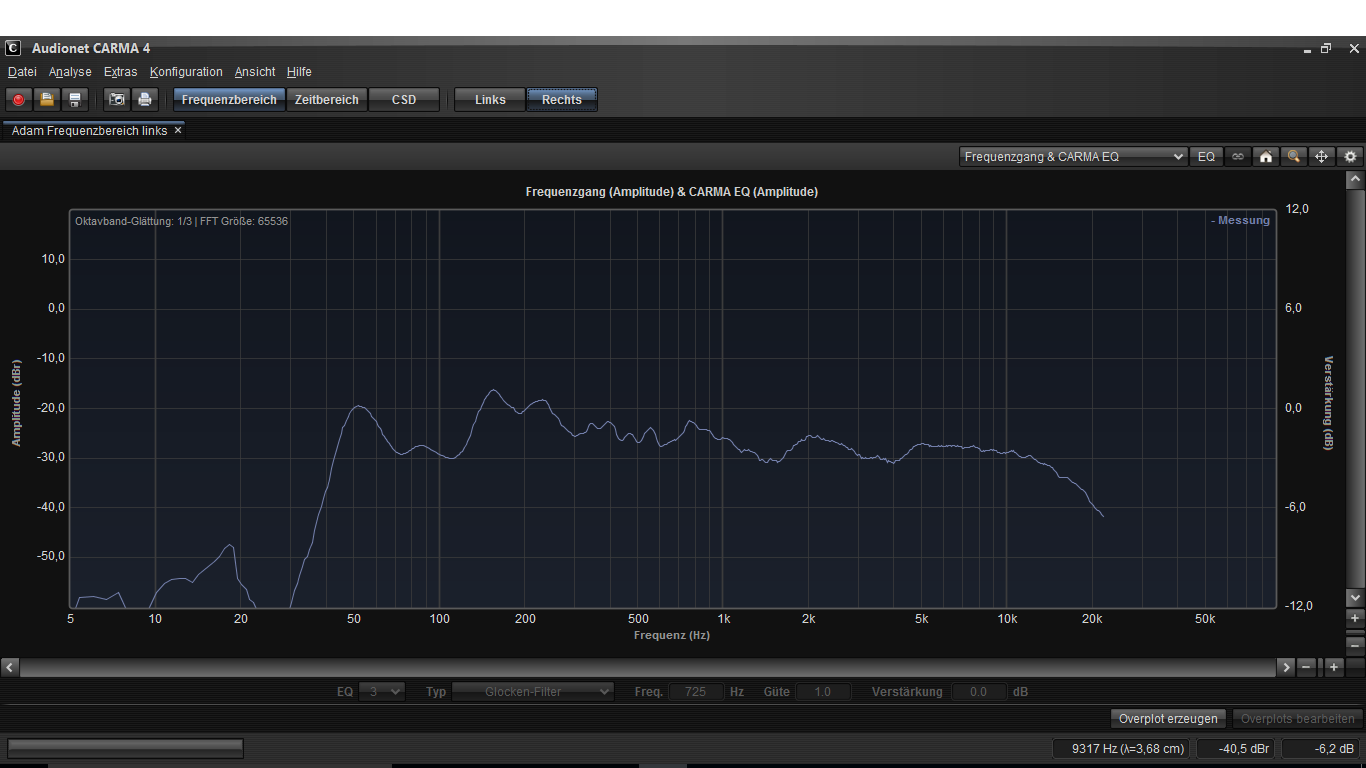Click the Verstärkung input field showing 0.0
Image resolution: width=1366 pixels, height=768 pixels.
point(978,691)
